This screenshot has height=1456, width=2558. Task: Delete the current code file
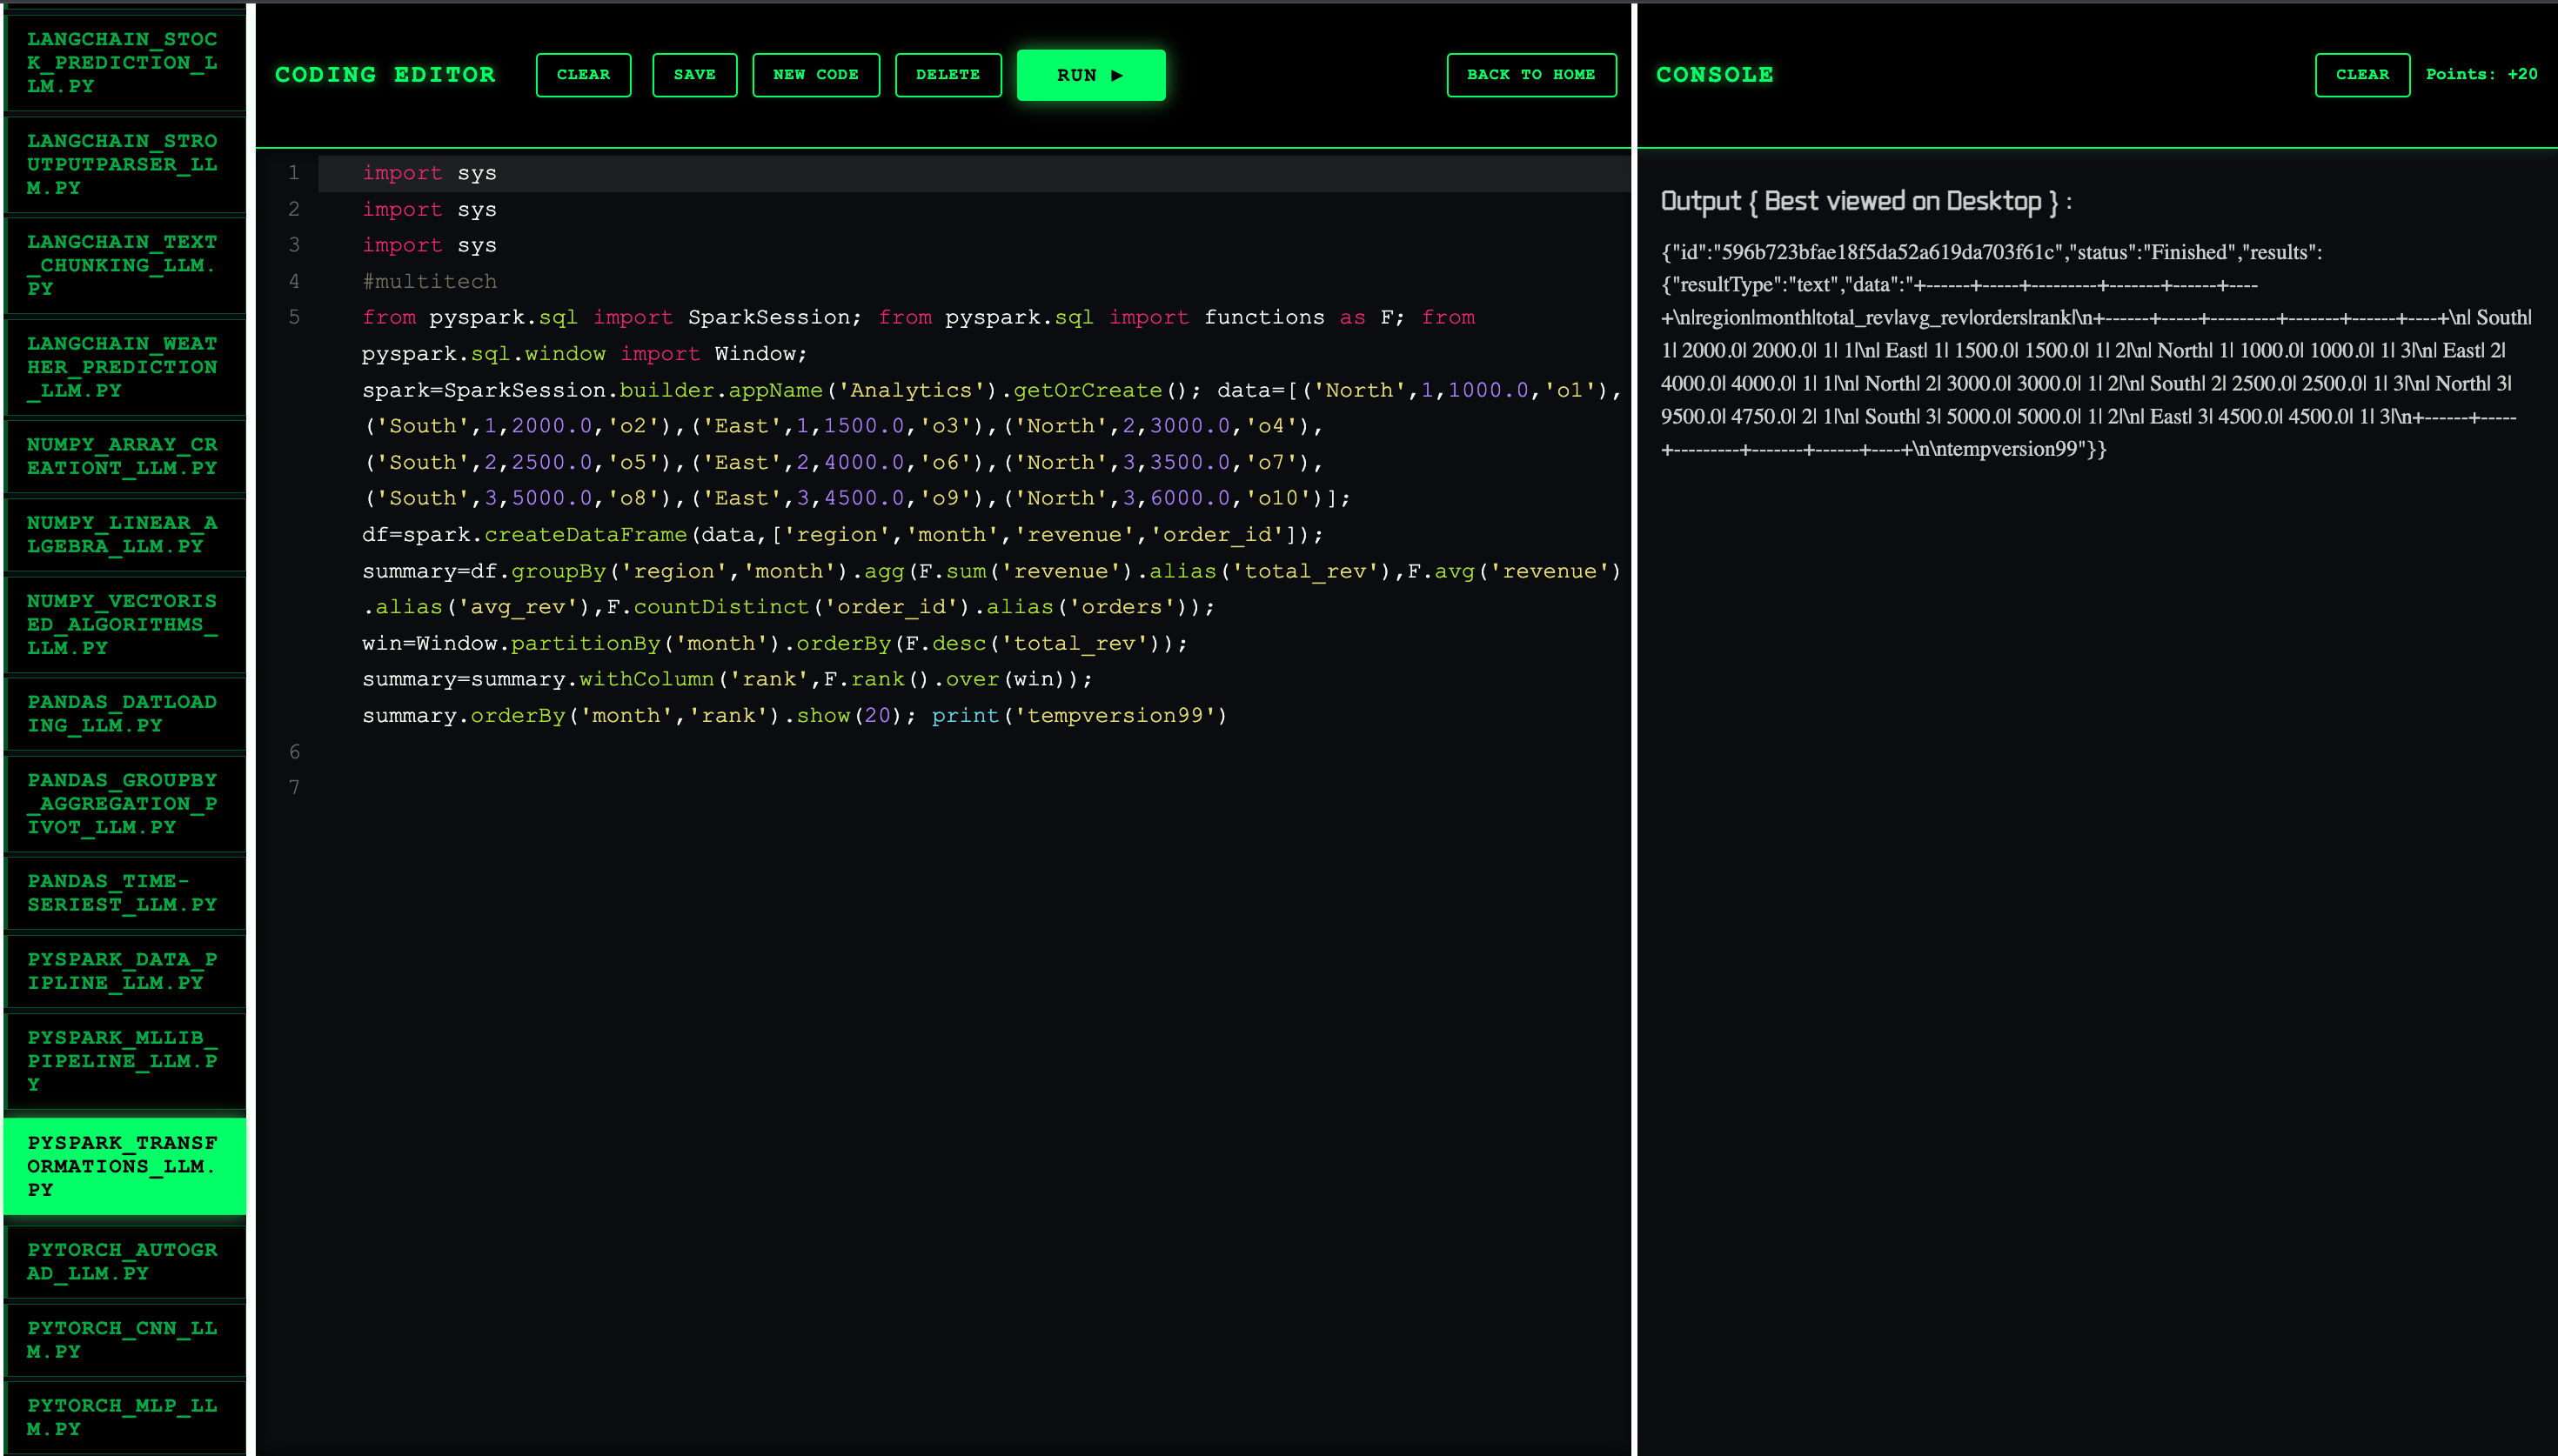click(947, 75)
